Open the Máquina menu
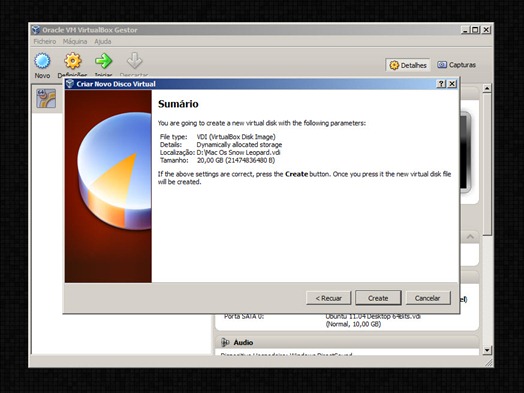 [x=75, y=41]
